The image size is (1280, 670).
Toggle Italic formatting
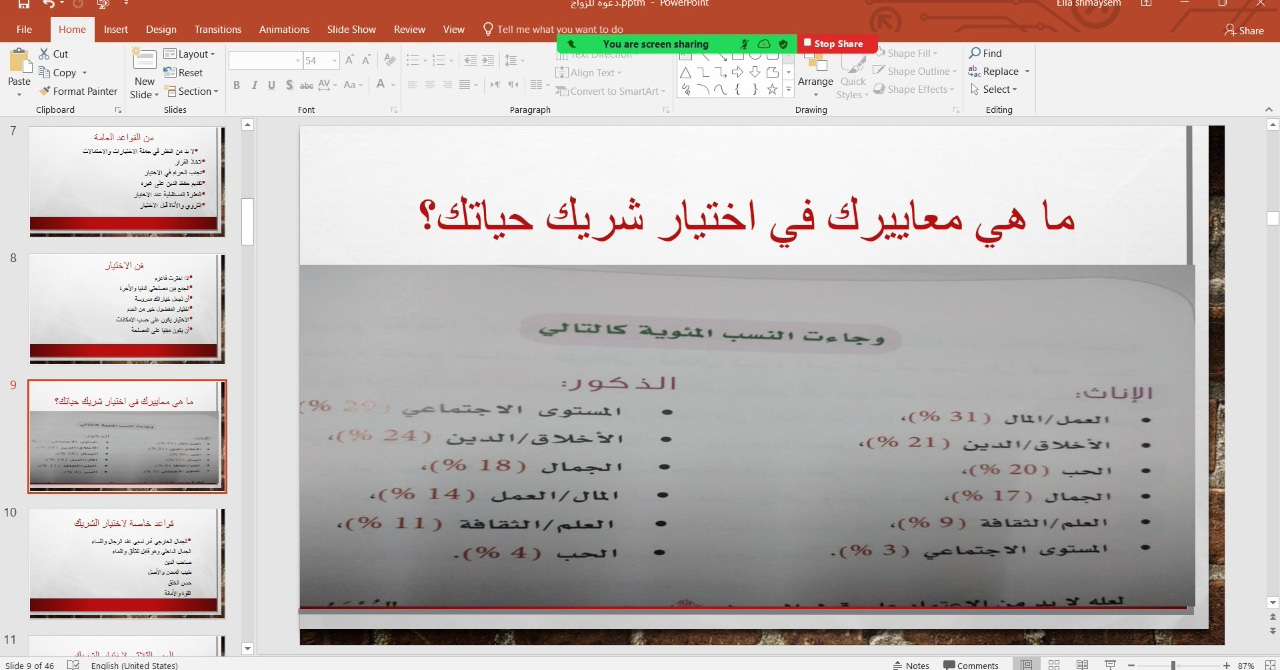[255, 86]
